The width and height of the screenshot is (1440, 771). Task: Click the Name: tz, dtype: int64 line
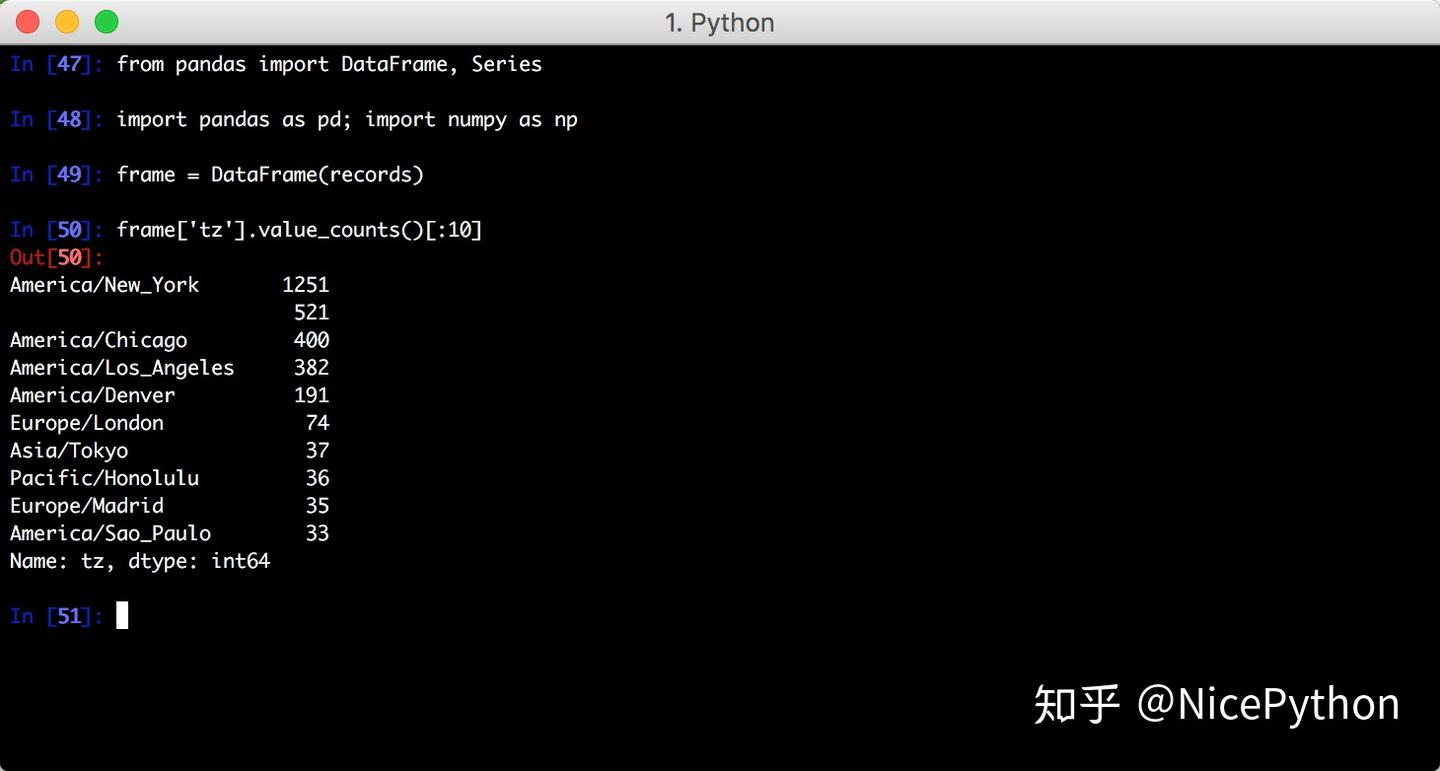coord(138,561)
